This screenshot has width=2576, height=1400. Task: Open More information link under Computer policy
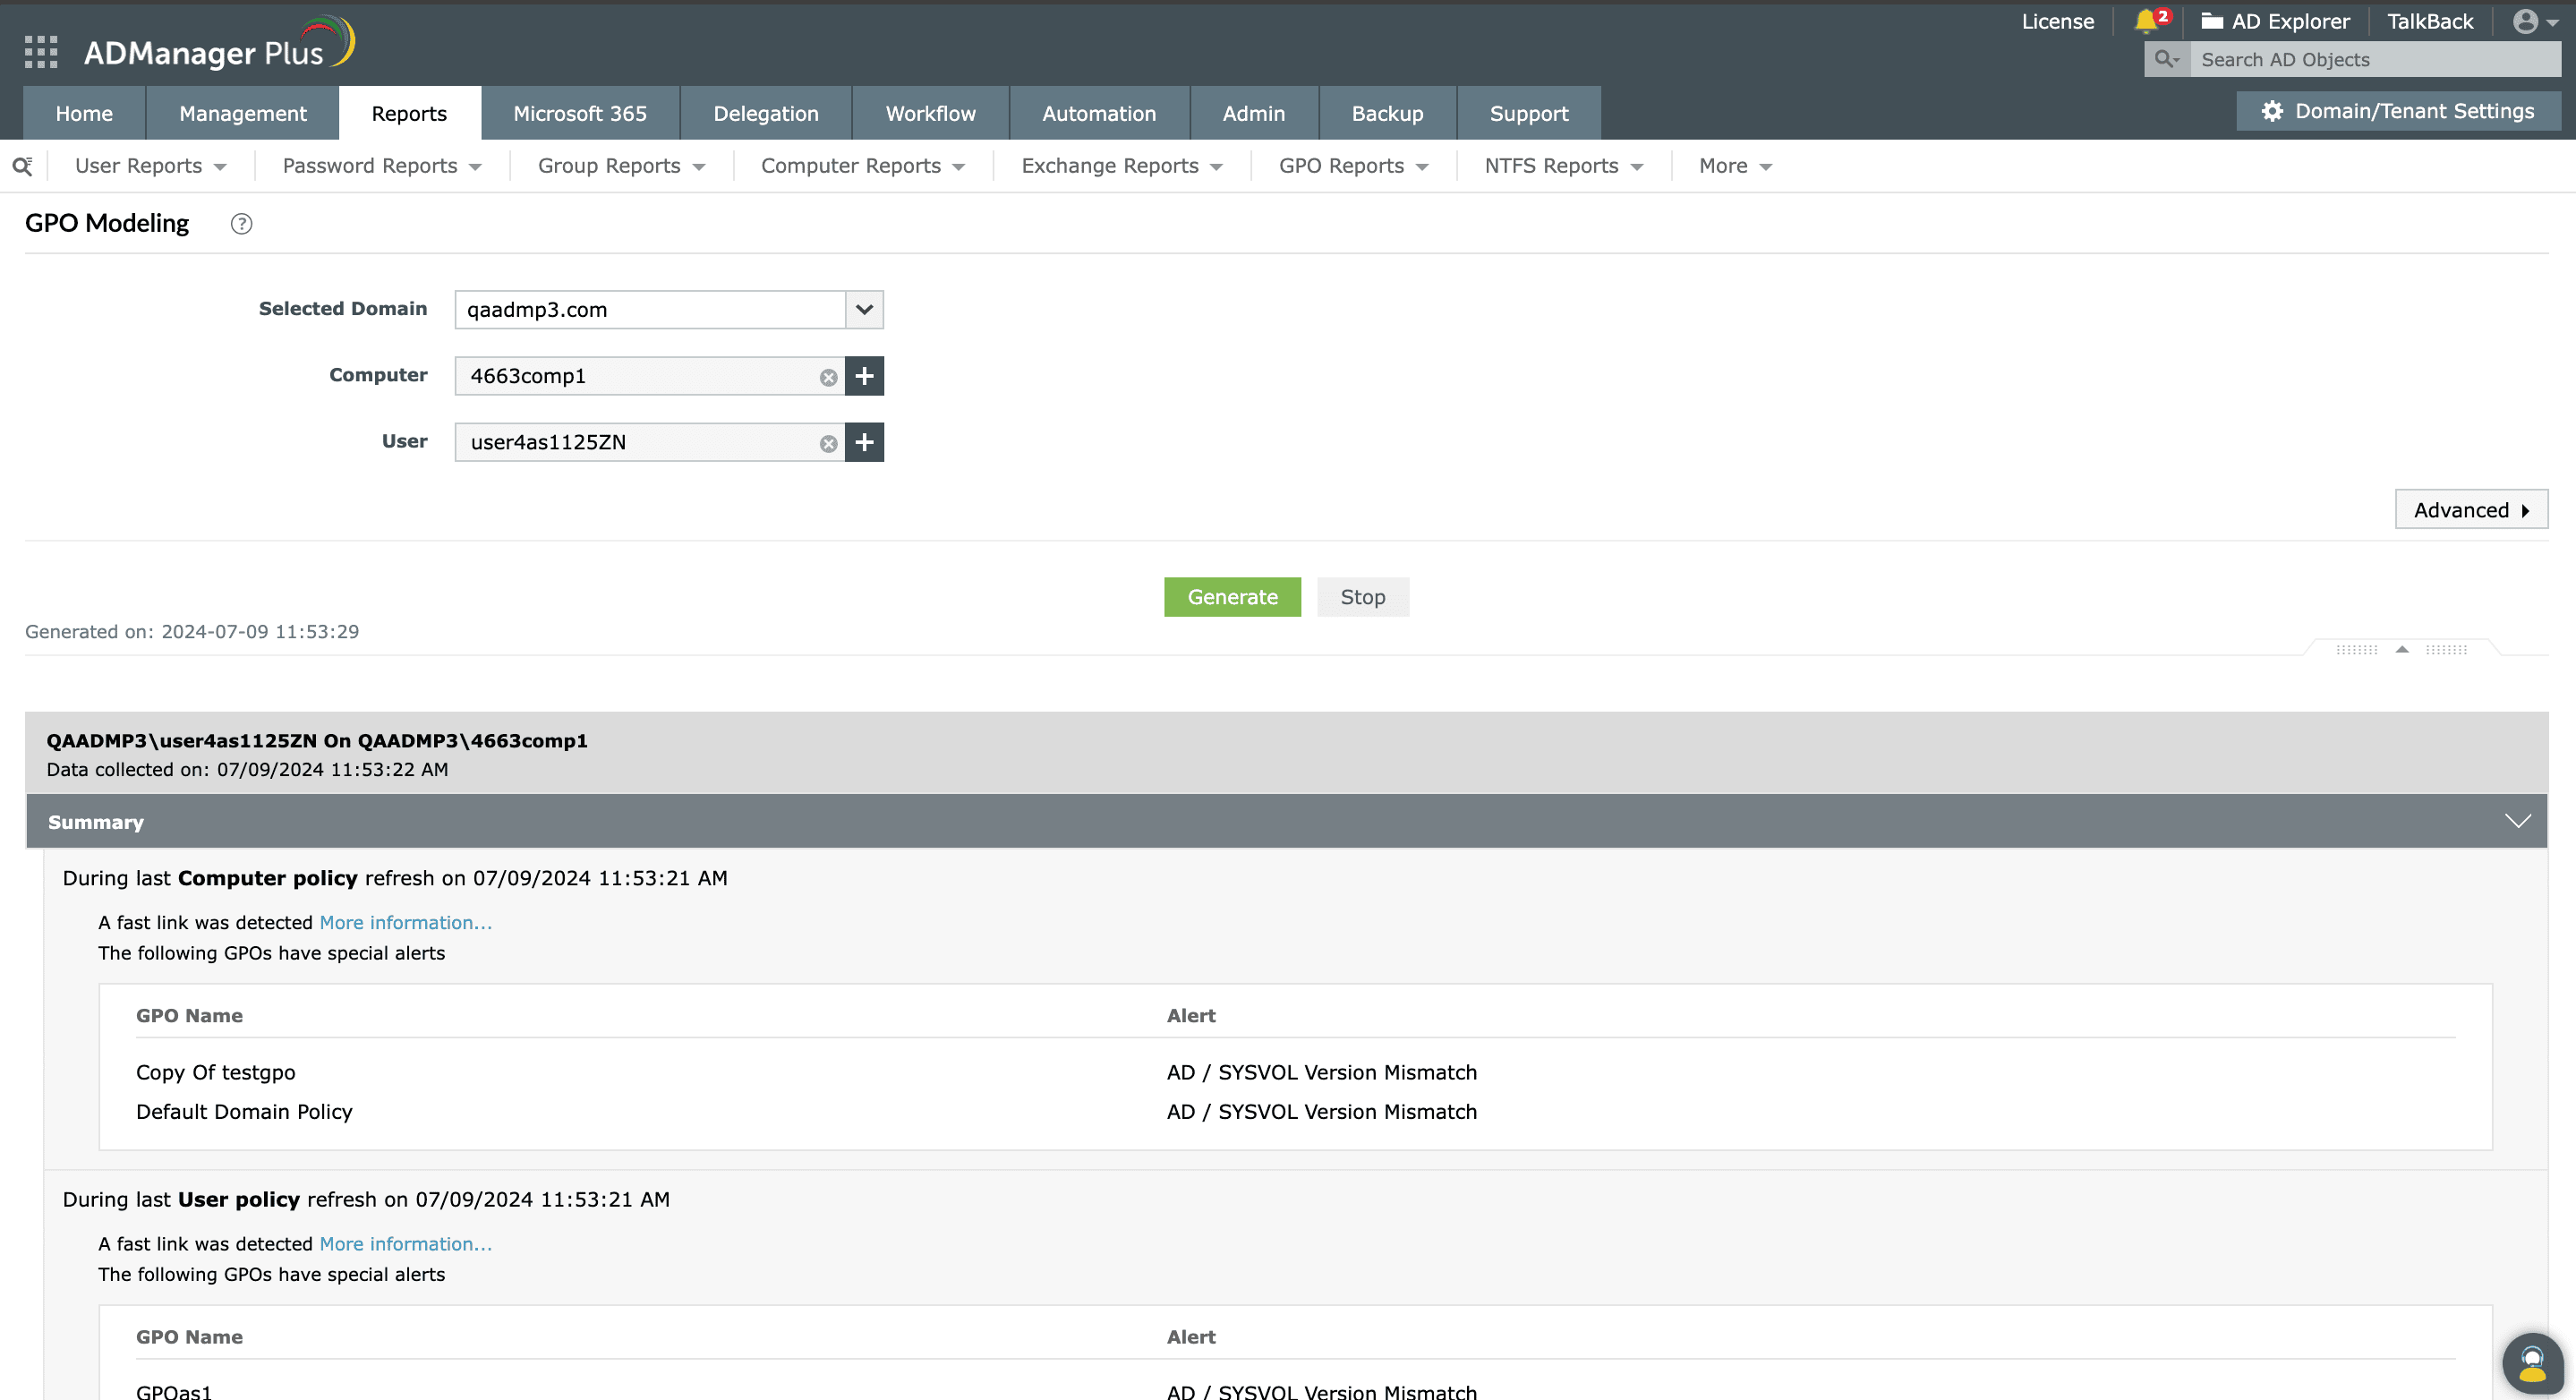point(405,922)
